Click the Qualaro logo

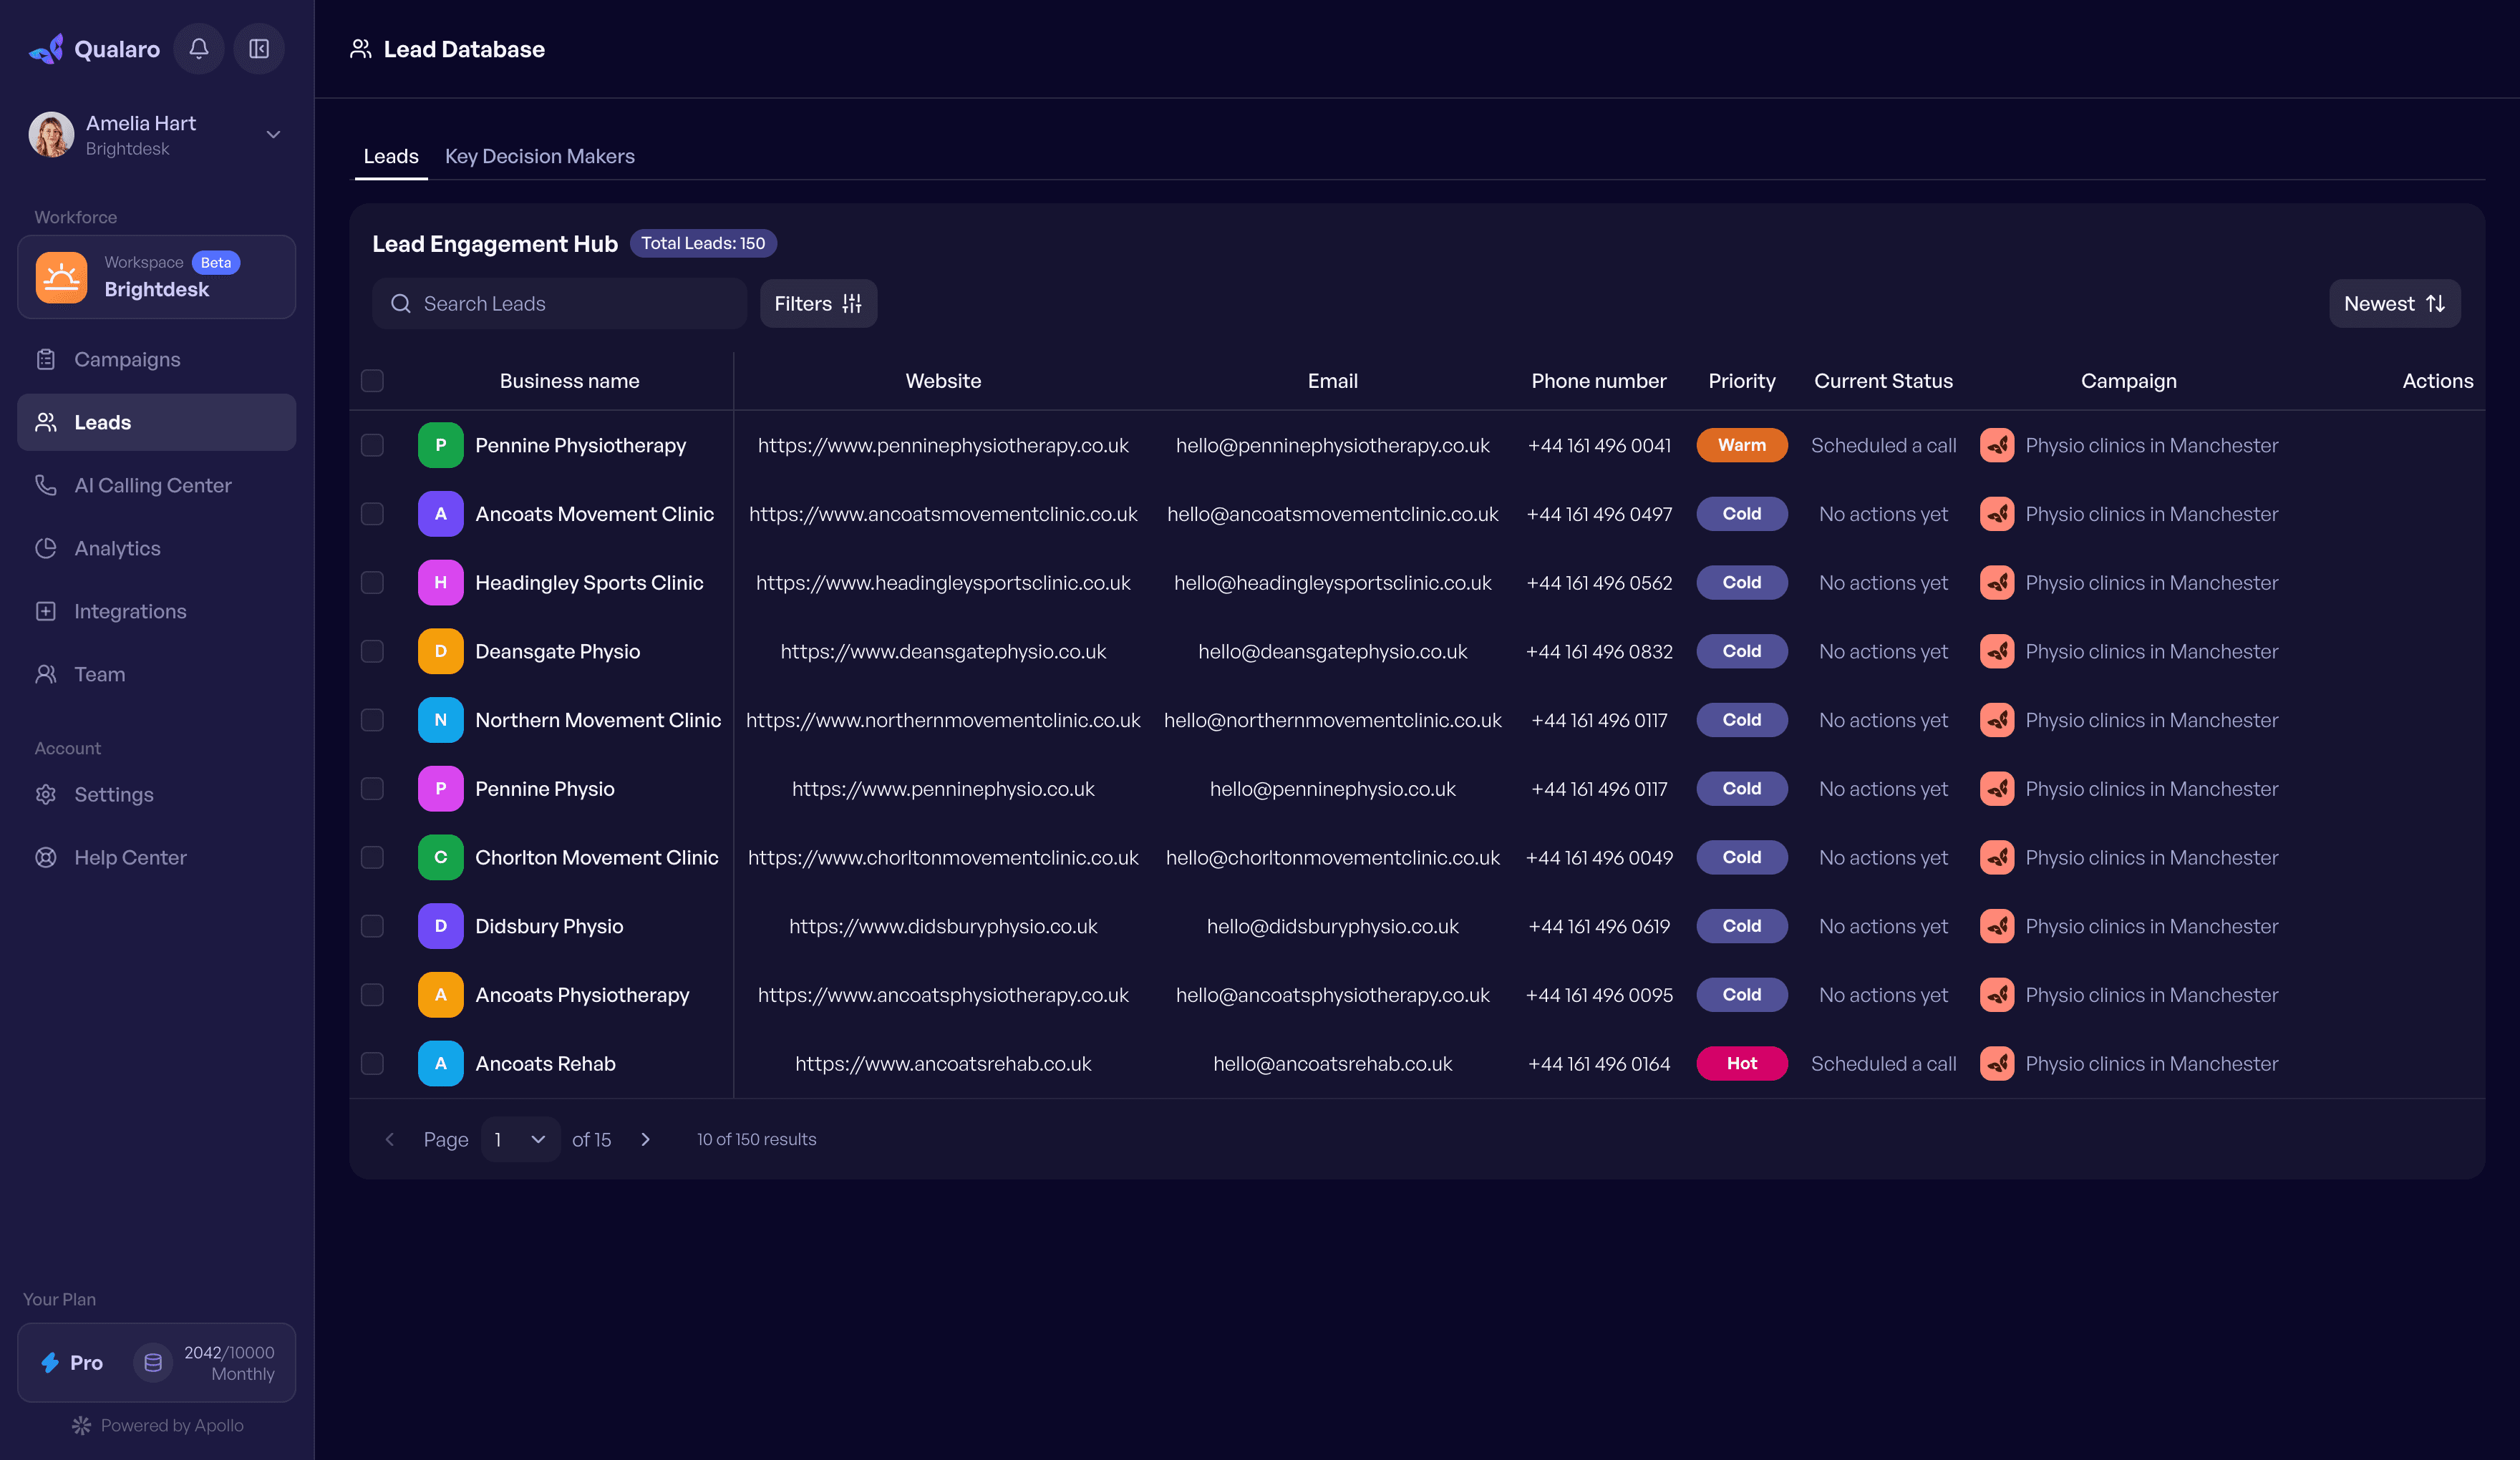pos(46,49)
